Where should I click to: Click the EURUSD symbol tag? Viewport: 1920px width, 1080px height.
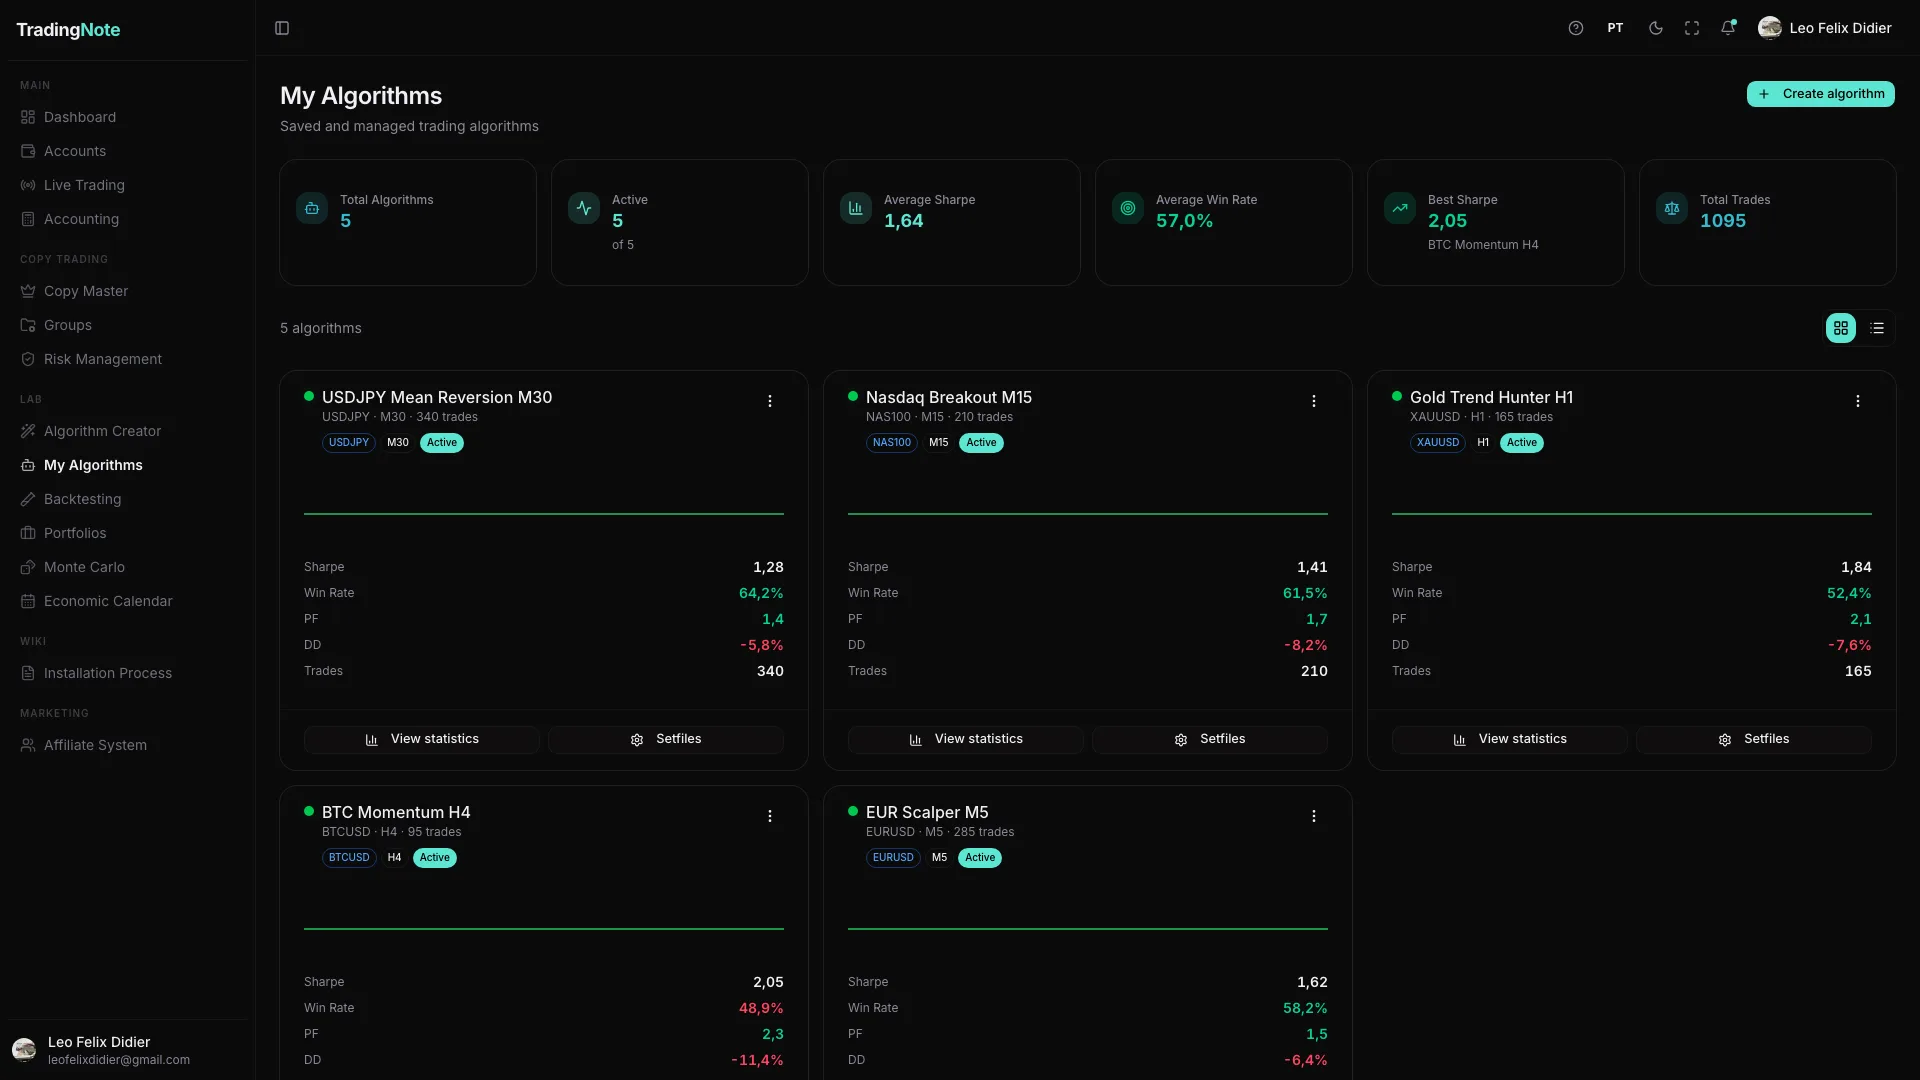coord(893,858)
